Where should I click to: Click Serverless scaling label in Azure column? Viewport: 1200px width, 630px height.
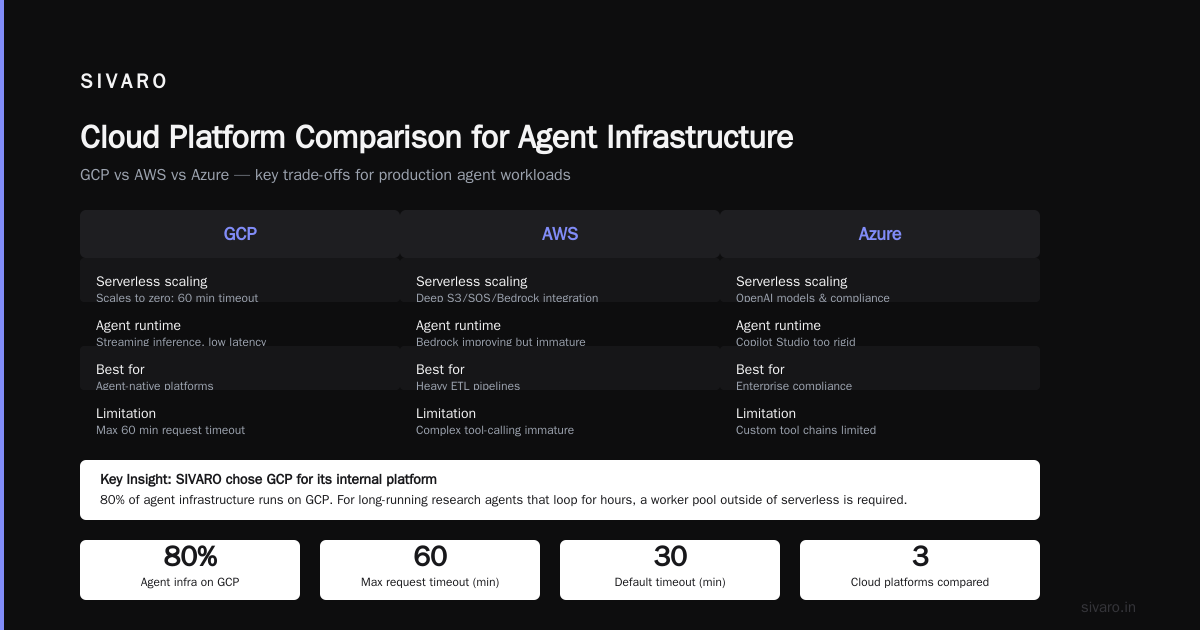(792, 281)
